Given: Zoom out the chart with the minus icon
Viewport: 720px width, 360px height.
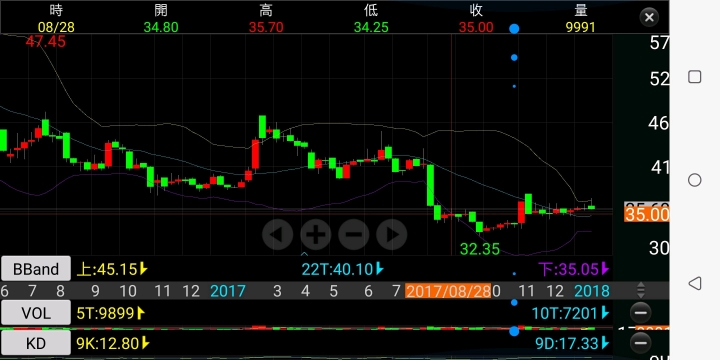Looking at the screenshot, I should 354,235.
